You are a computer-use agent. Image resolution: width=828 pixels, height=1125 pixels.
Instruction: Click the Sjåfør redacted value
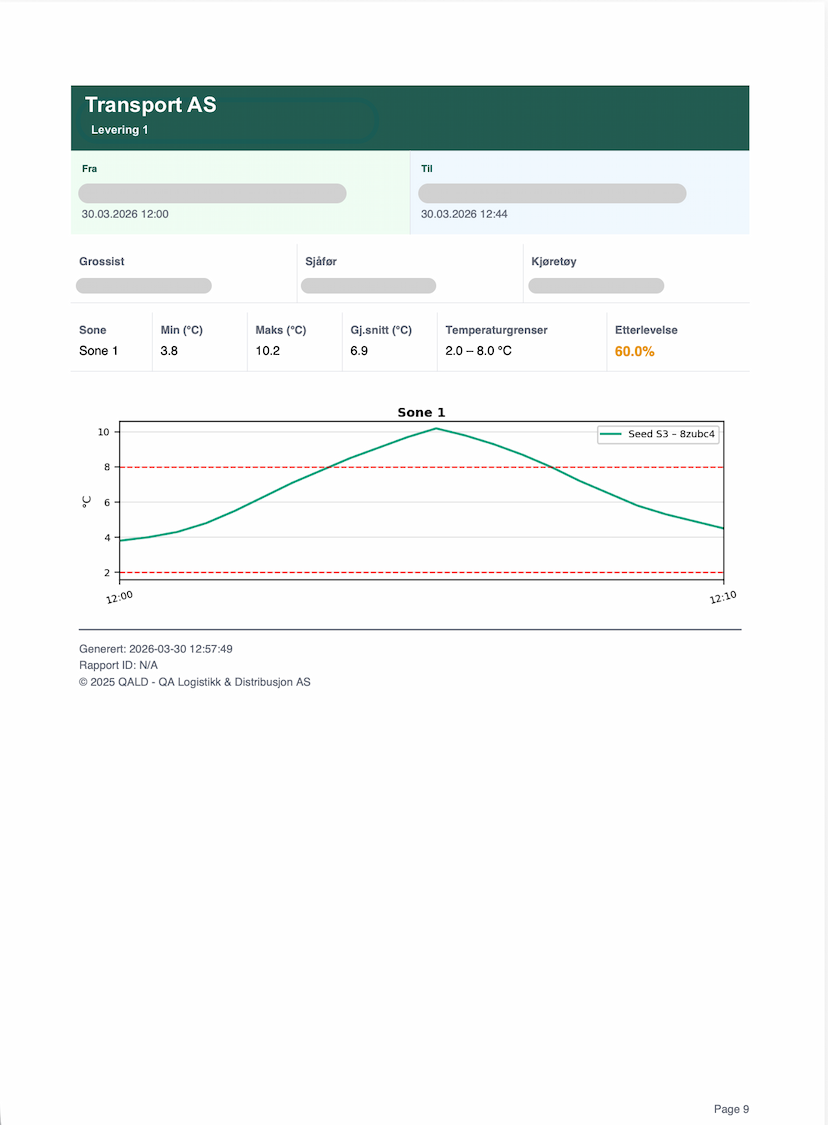click(x=369, y=286)
